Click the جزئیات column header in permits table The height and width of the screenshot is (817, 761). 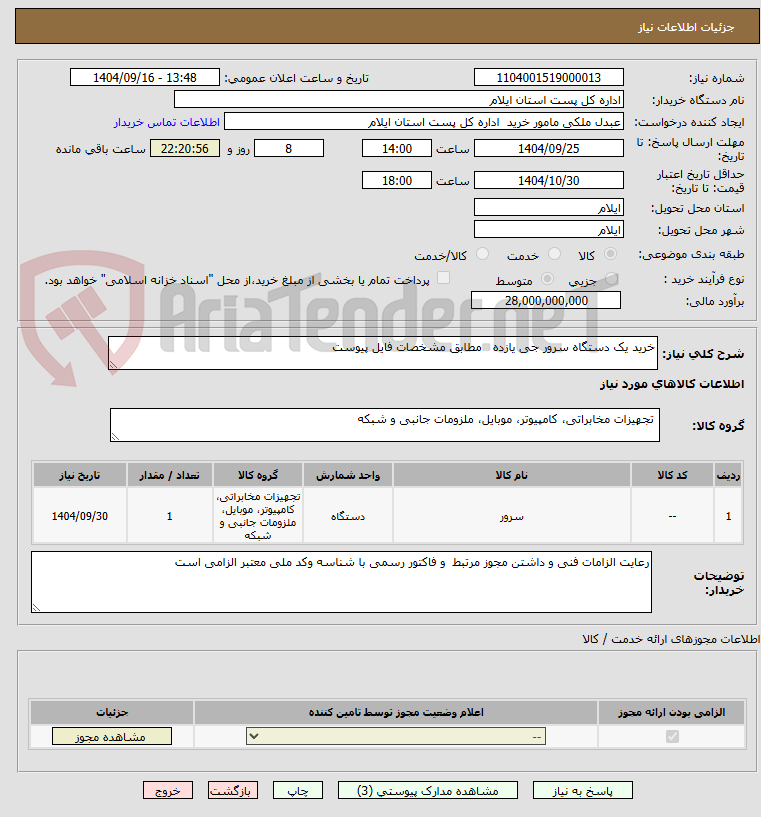pos(112,712)
